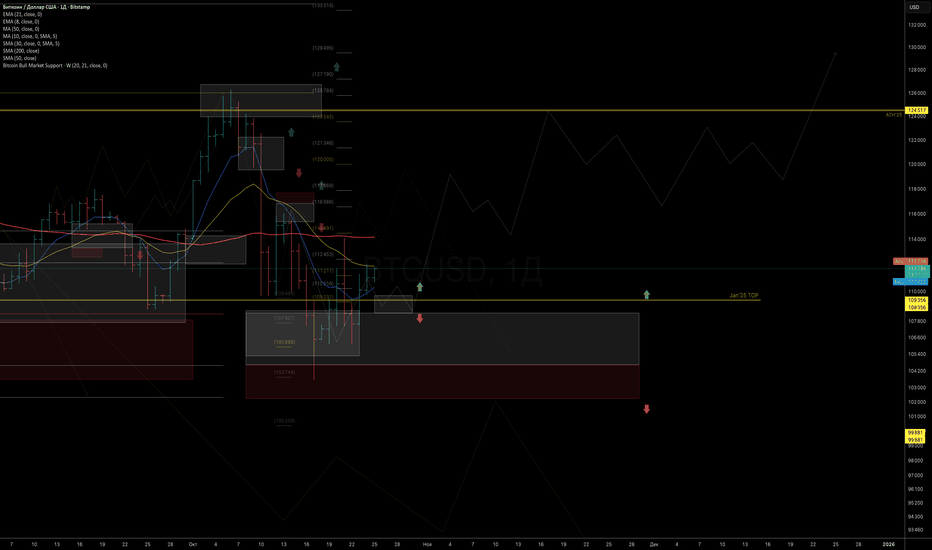Select the dark red demand zone rectangle

click(x=442, y=382)
